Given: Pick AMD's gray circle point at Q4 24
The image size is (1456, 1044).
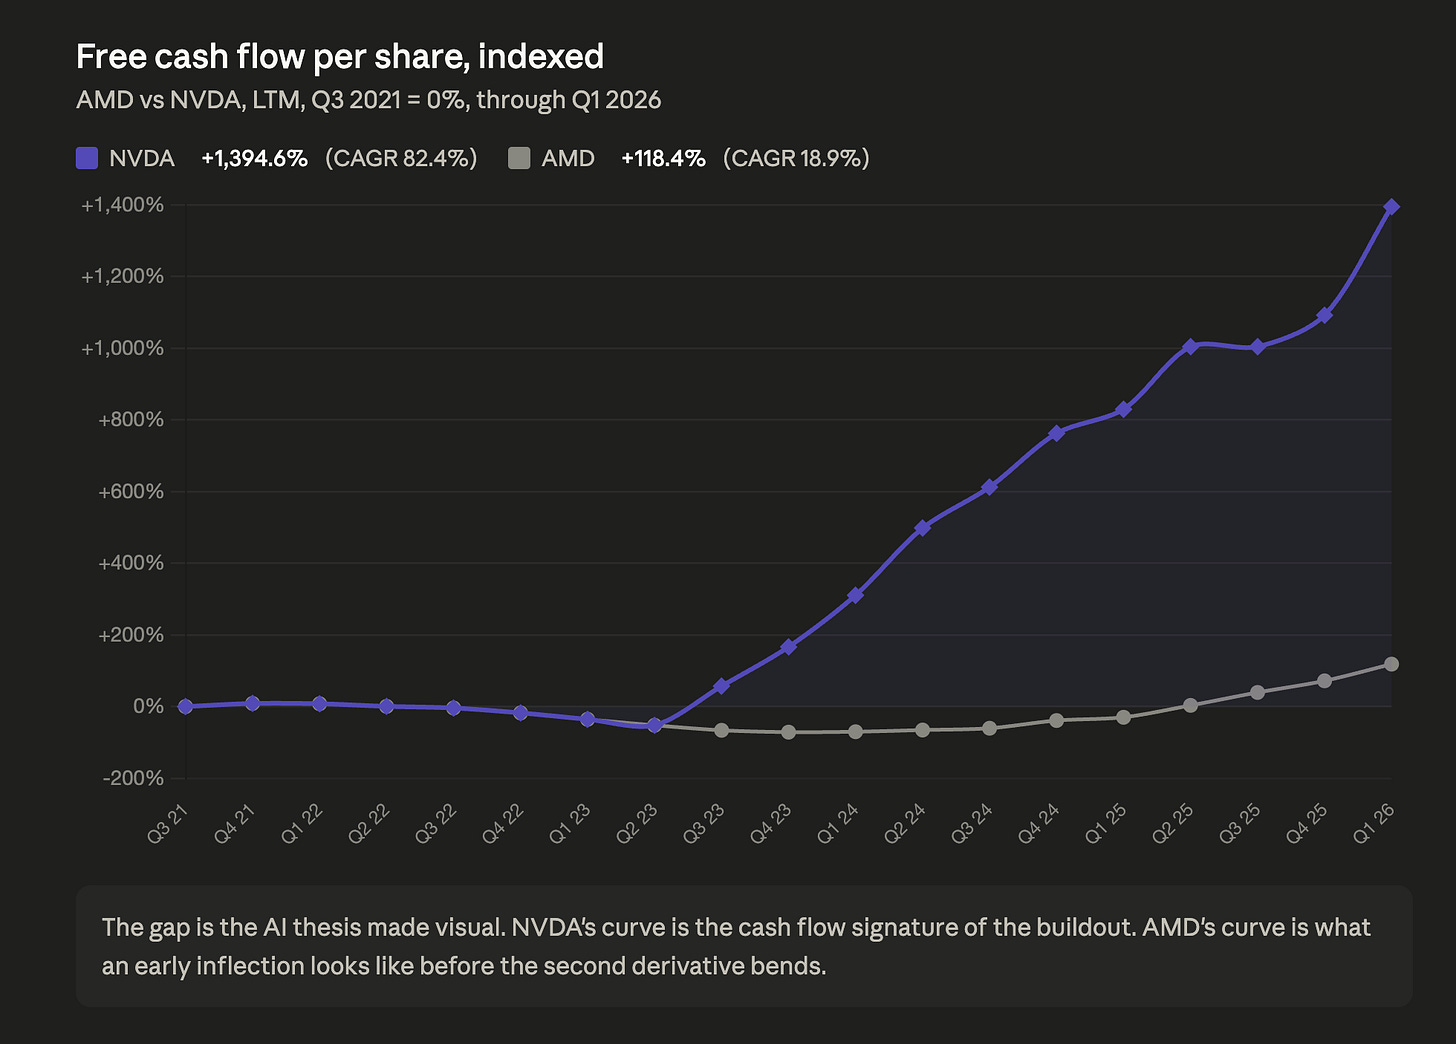Looking at the screenshot, I should (1057, 720).
